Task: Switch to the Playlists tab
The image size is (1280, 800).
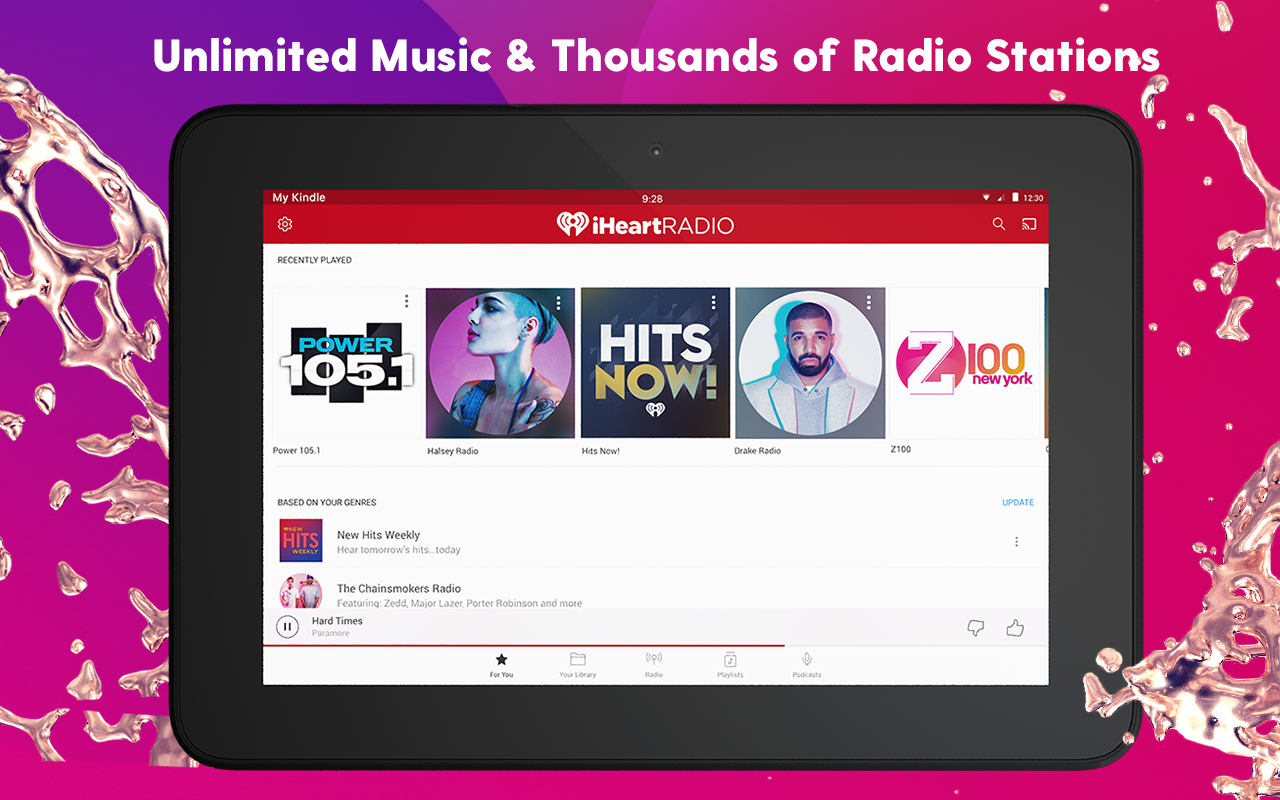Action: [x=730, y=665]
